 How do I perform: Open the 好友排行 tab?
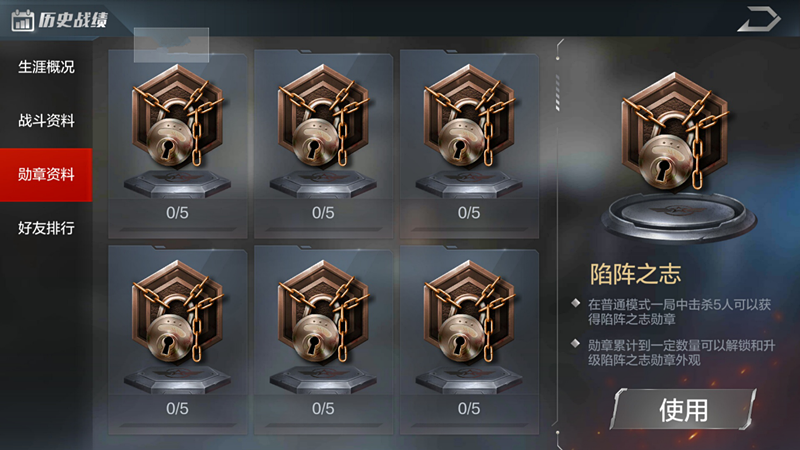tap(46, 228)
